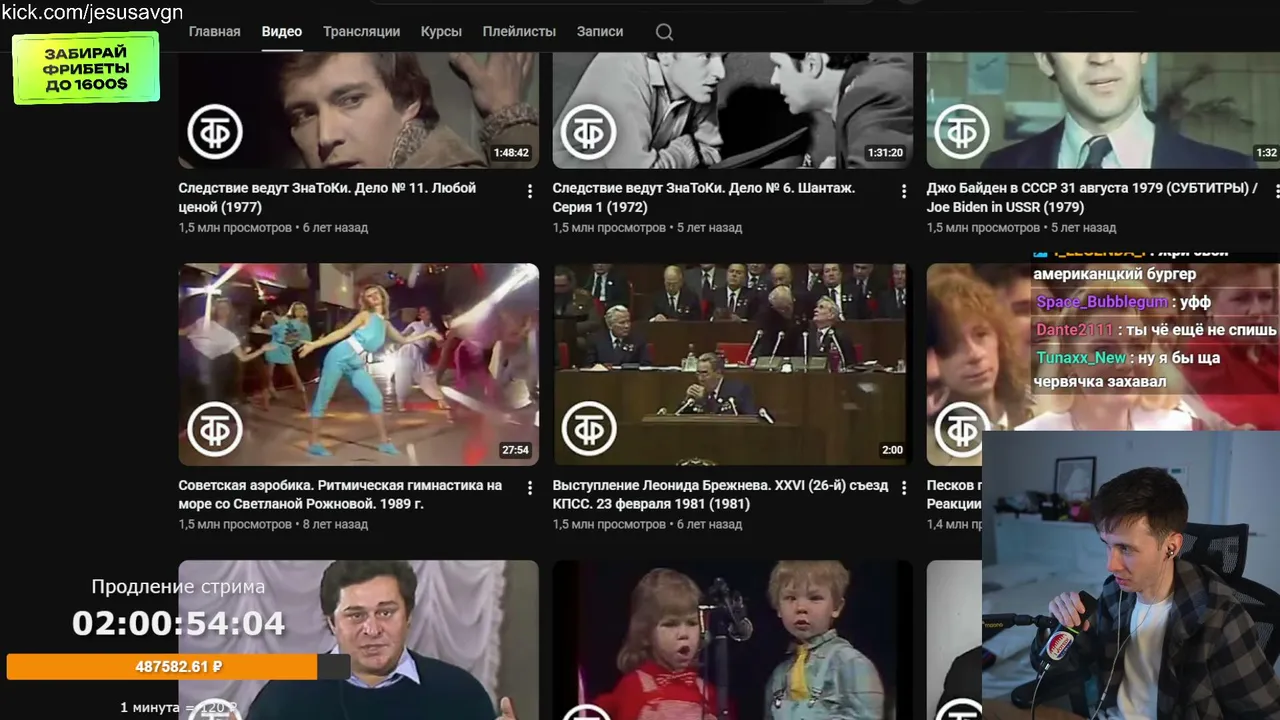Open title link Джо Байден в СССР 1979
This screenshot has height=720, width=1280.
pyautogui.click(x=1092, y=198)
